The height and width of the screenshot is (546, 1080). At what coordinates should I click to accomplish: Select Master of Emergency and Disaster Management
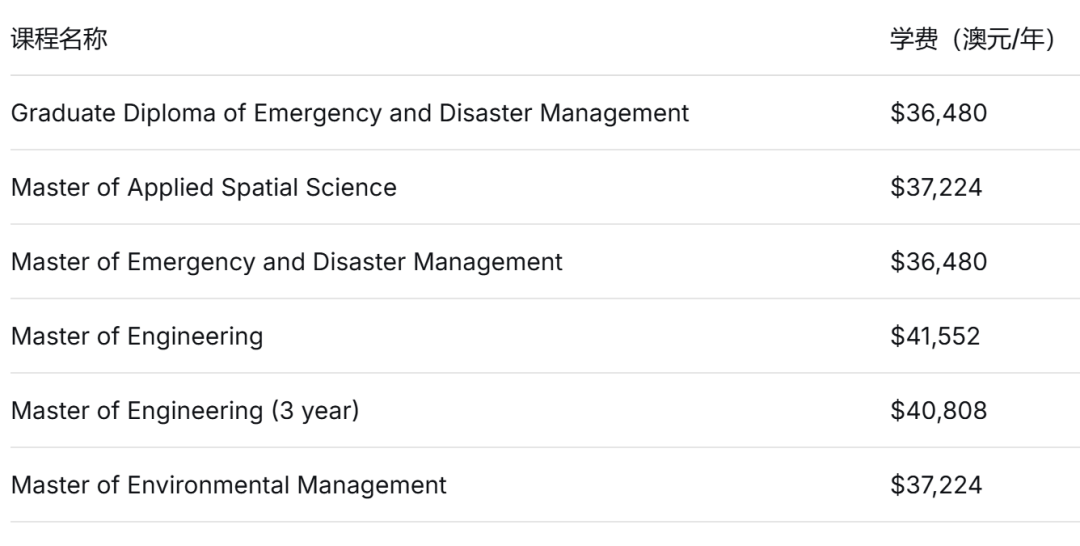click(286, 262)
